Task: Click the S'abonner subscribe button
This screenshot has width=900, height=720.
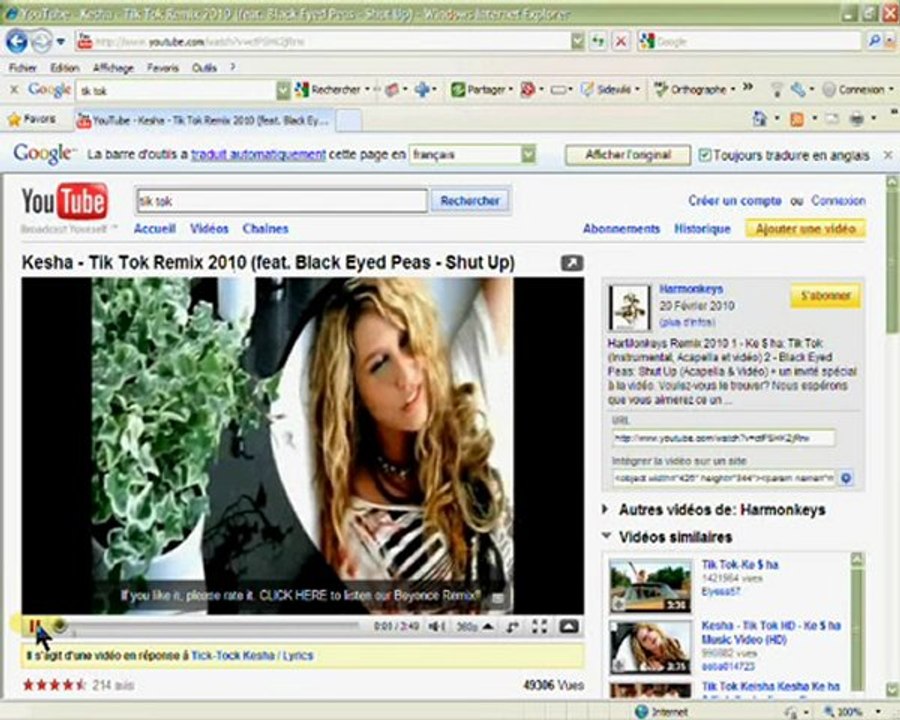Action: click(825, 296)
